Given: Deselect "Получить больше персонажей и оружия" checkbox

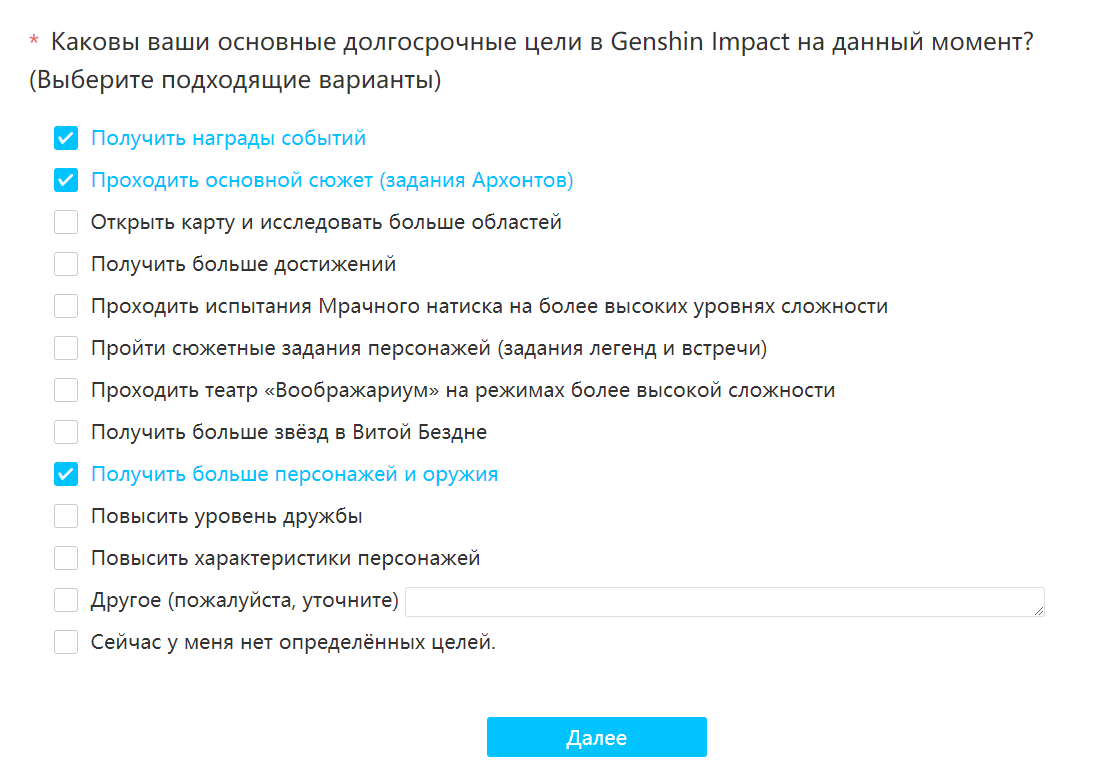Looking at the screenshot, I should pyautogui.click(x=66, y=474).
